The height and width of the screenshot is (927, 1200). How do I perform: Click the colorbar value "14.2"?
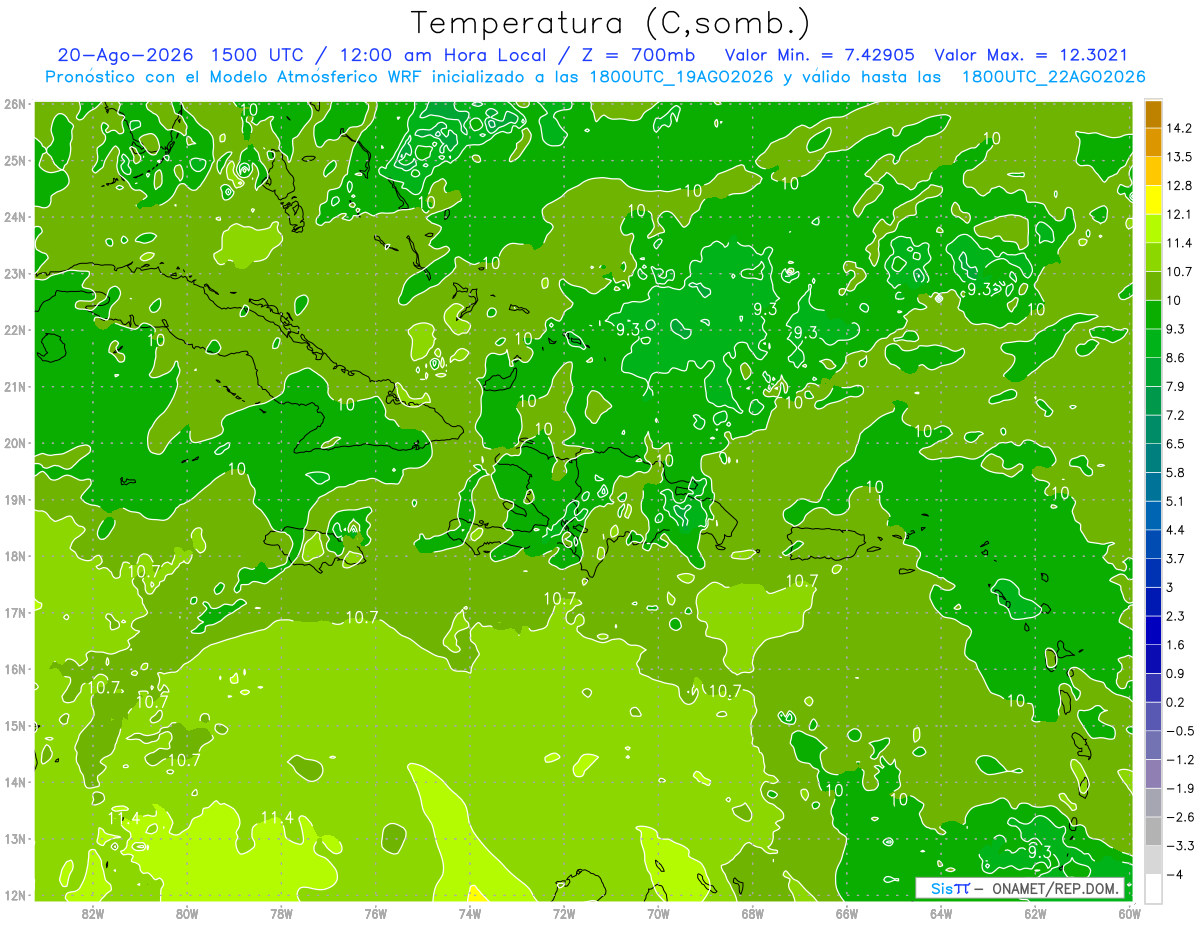1179,128
